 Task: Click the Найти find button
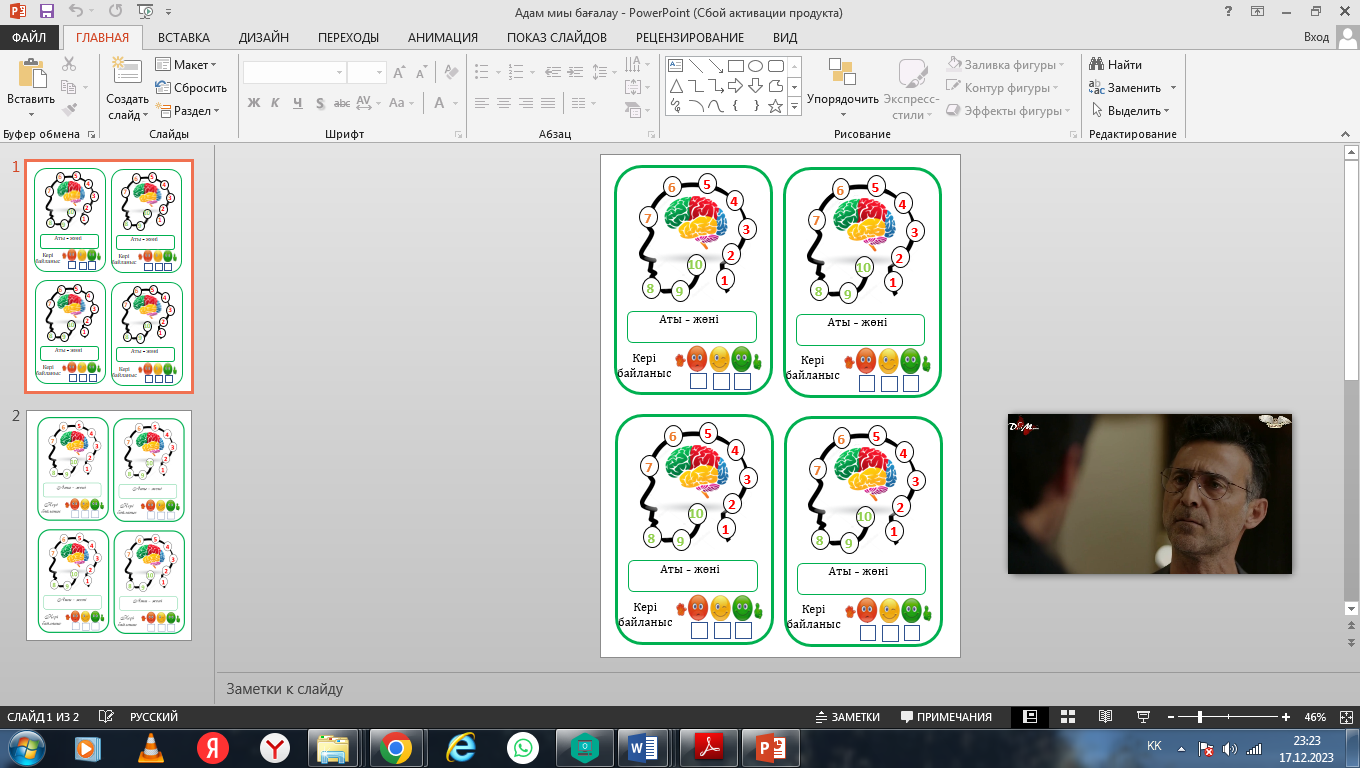[1116, 65]
